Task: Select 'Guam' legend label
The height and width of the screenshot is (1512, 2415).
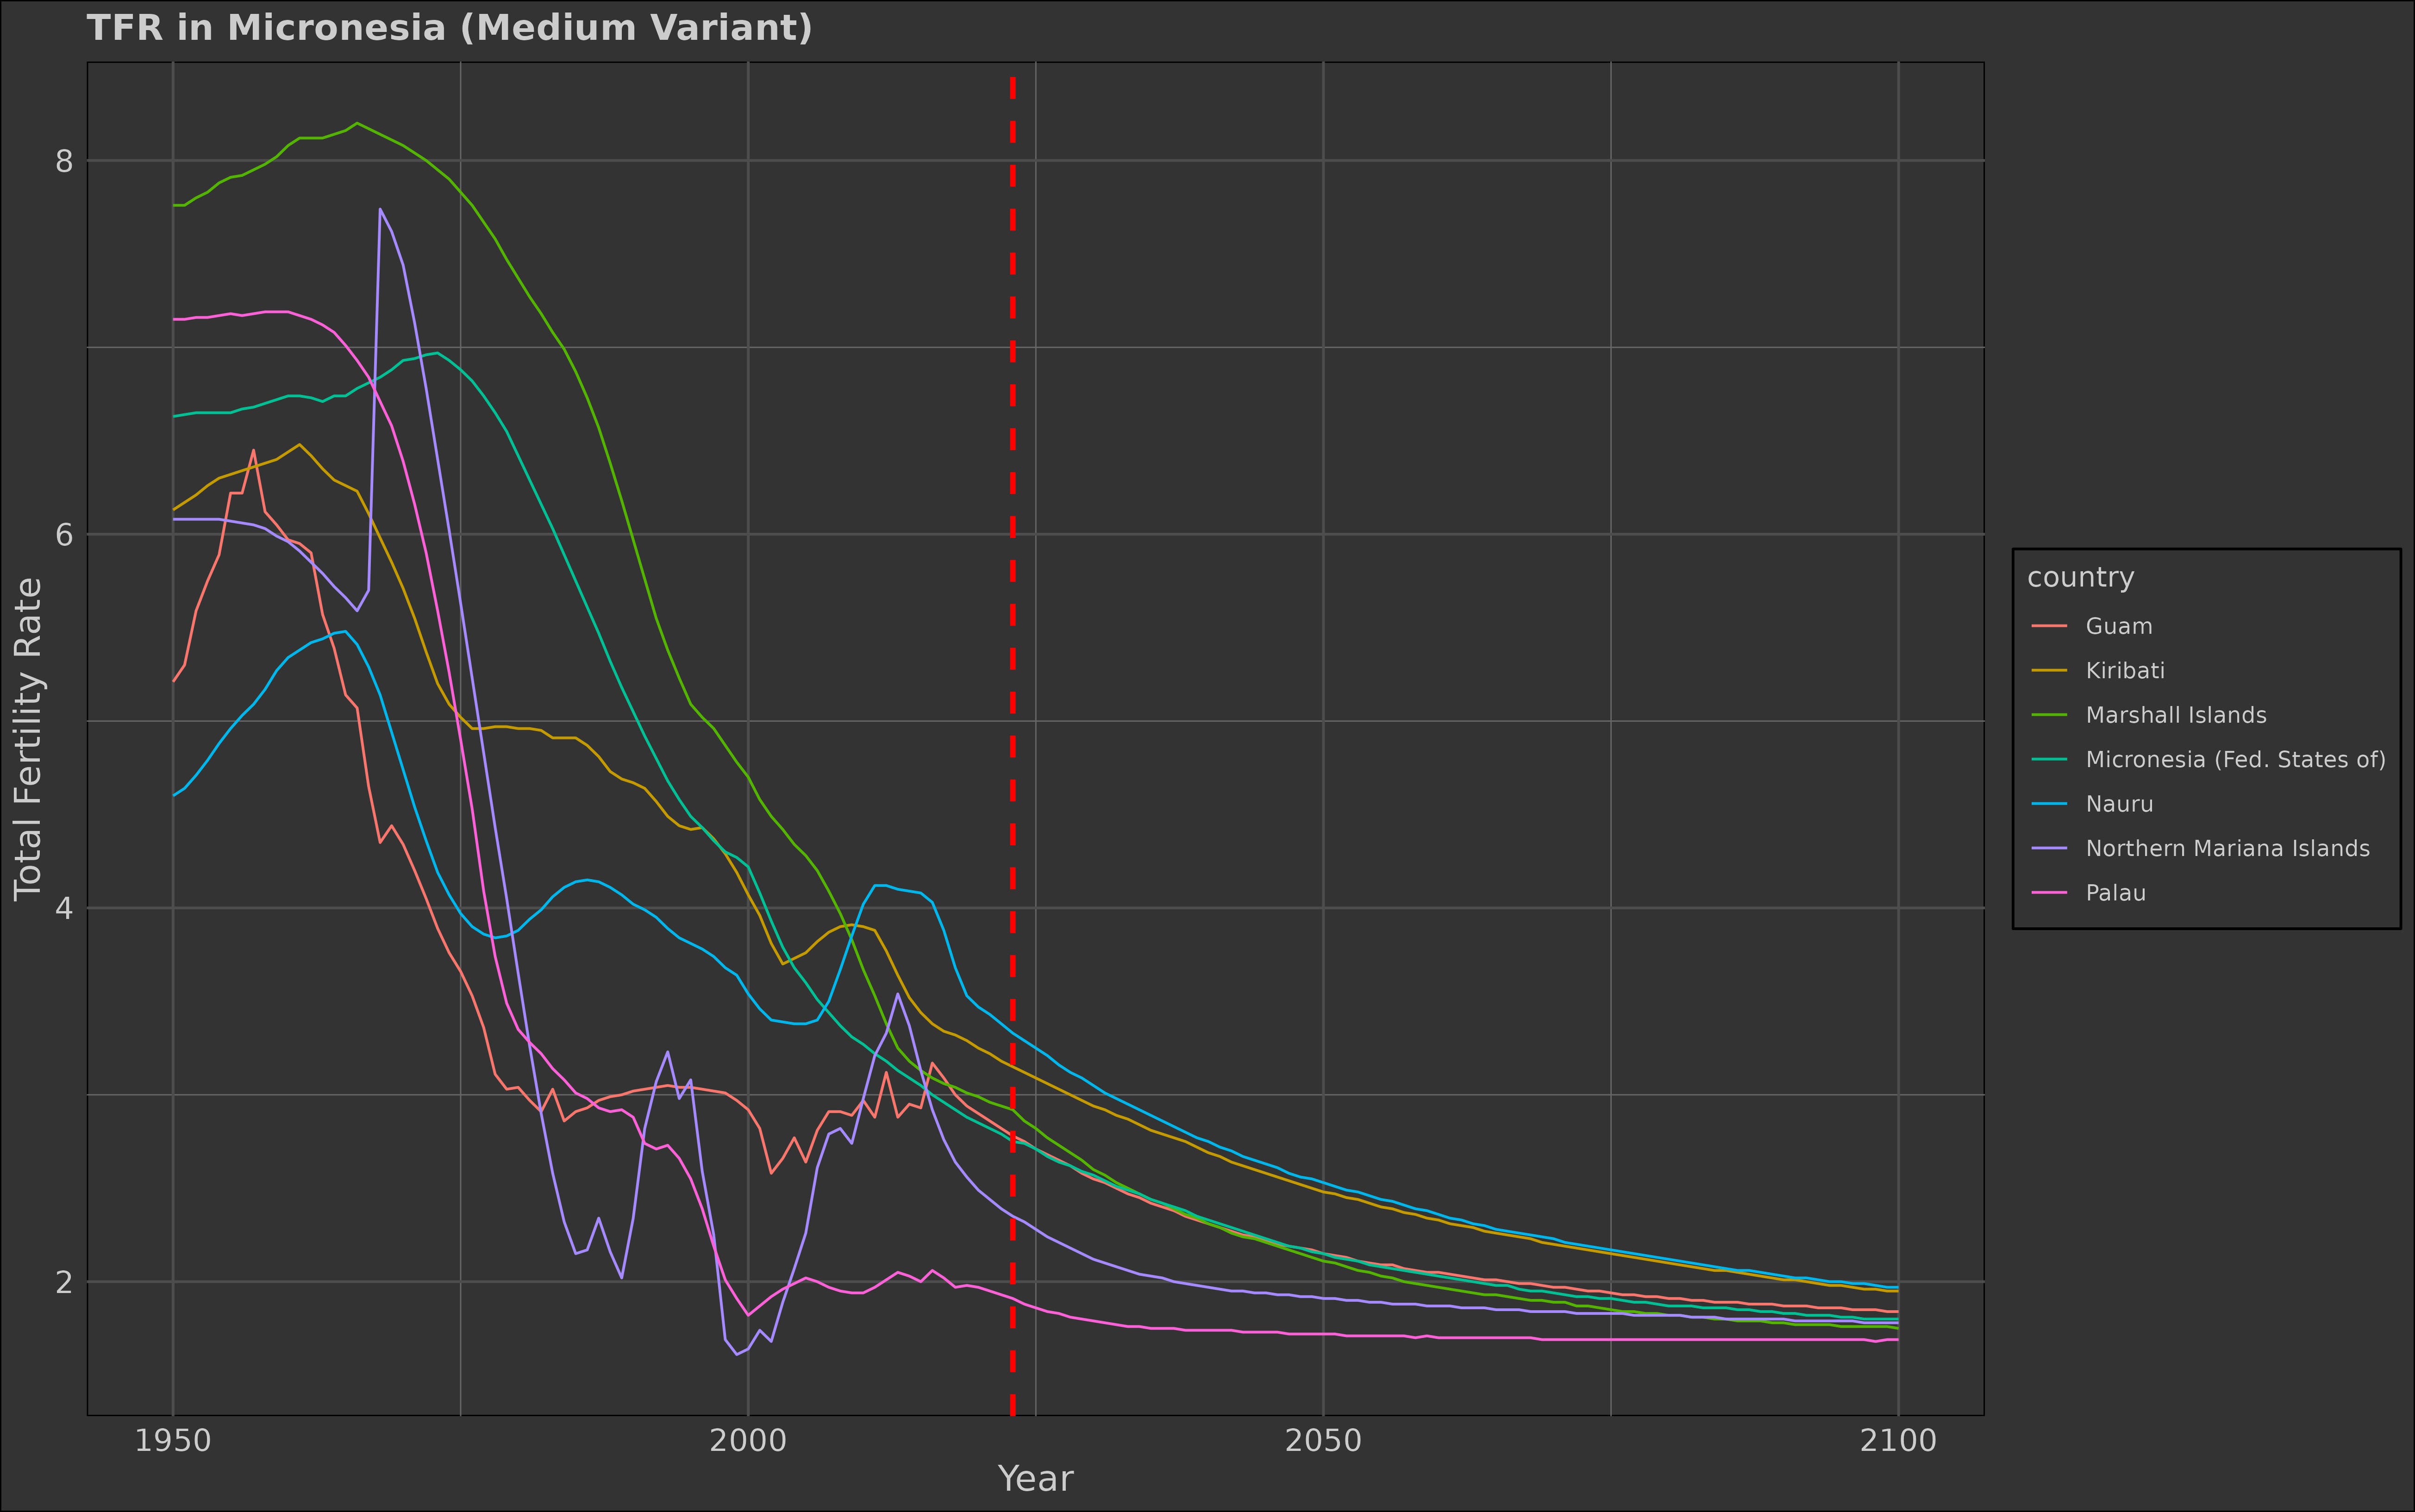Action: tap(2119, 626)
